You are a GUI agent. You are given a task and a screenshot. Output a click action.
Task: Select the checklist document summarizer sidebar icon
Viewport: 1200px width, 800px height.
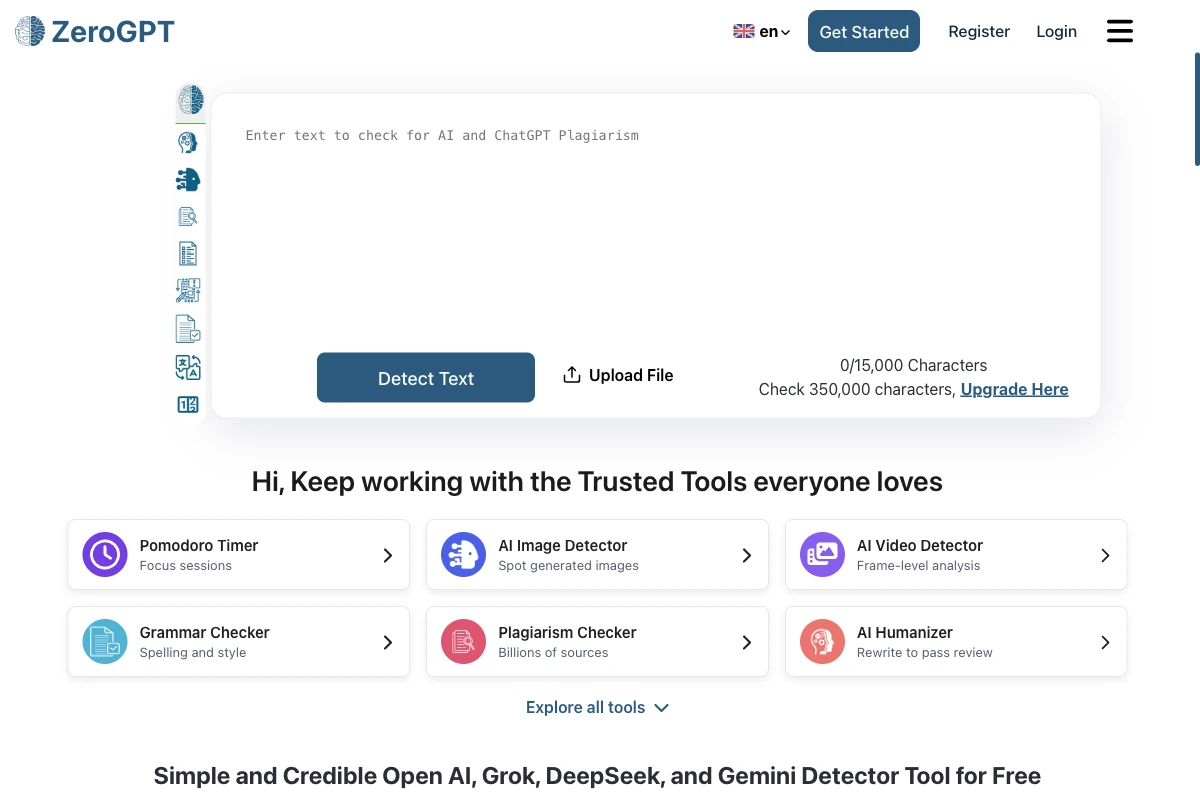[x=188, y=254]
